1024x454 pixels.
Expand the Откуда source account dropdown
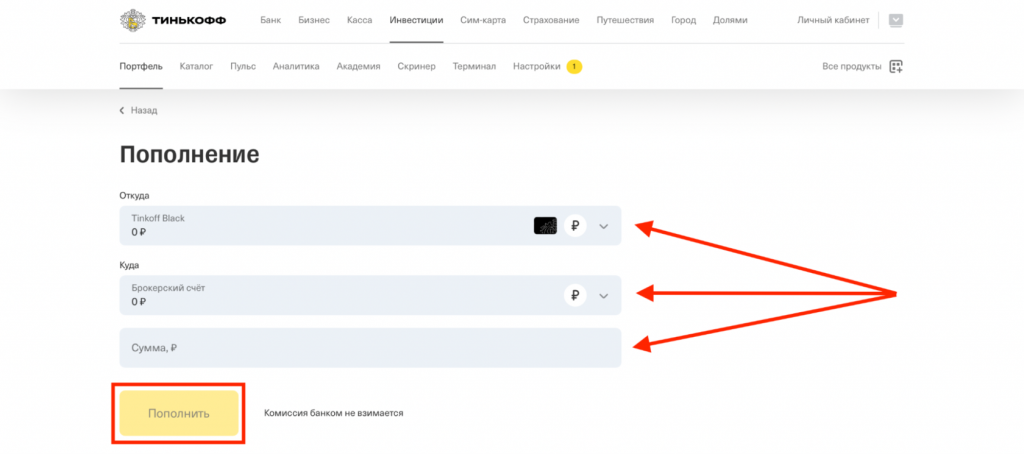pos(603,226)
